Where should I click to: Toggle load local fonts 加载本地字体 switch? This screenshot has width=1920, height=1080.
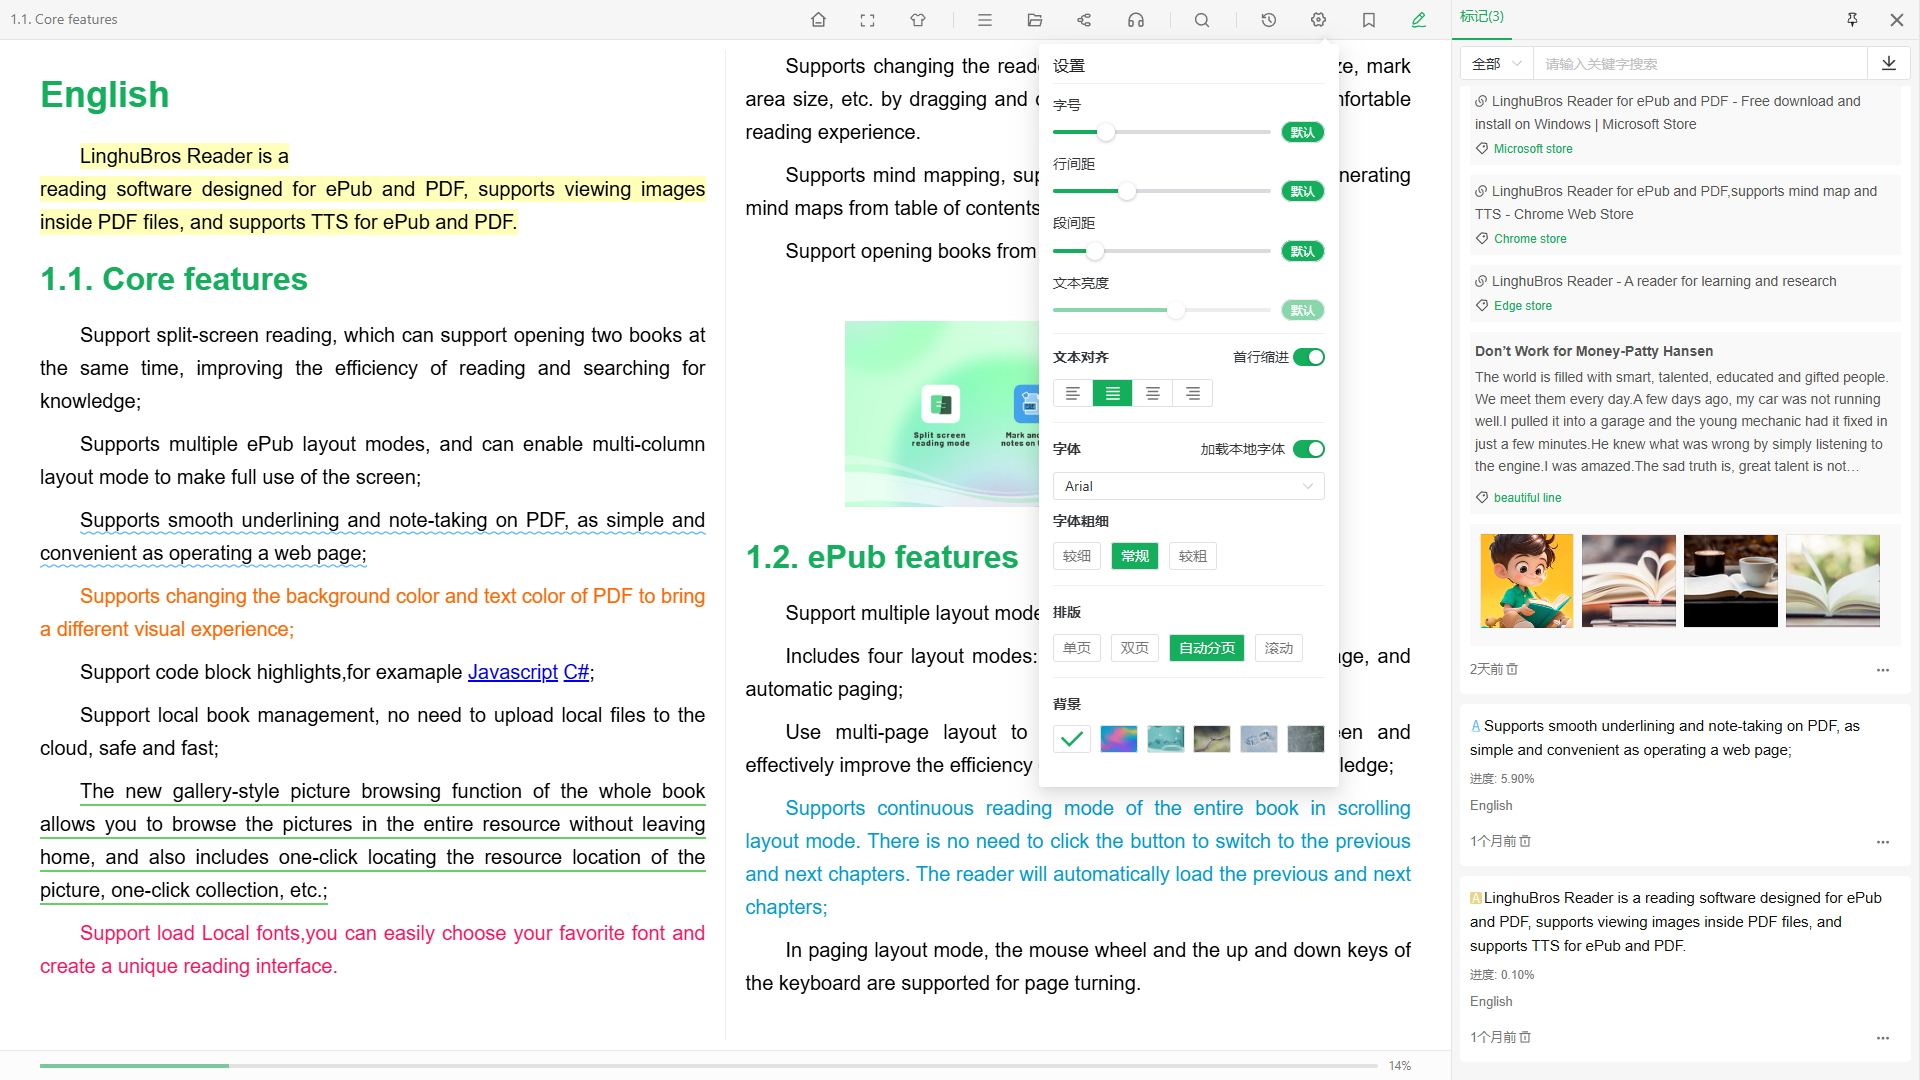pyautogui.click(x=1308, y=449)
